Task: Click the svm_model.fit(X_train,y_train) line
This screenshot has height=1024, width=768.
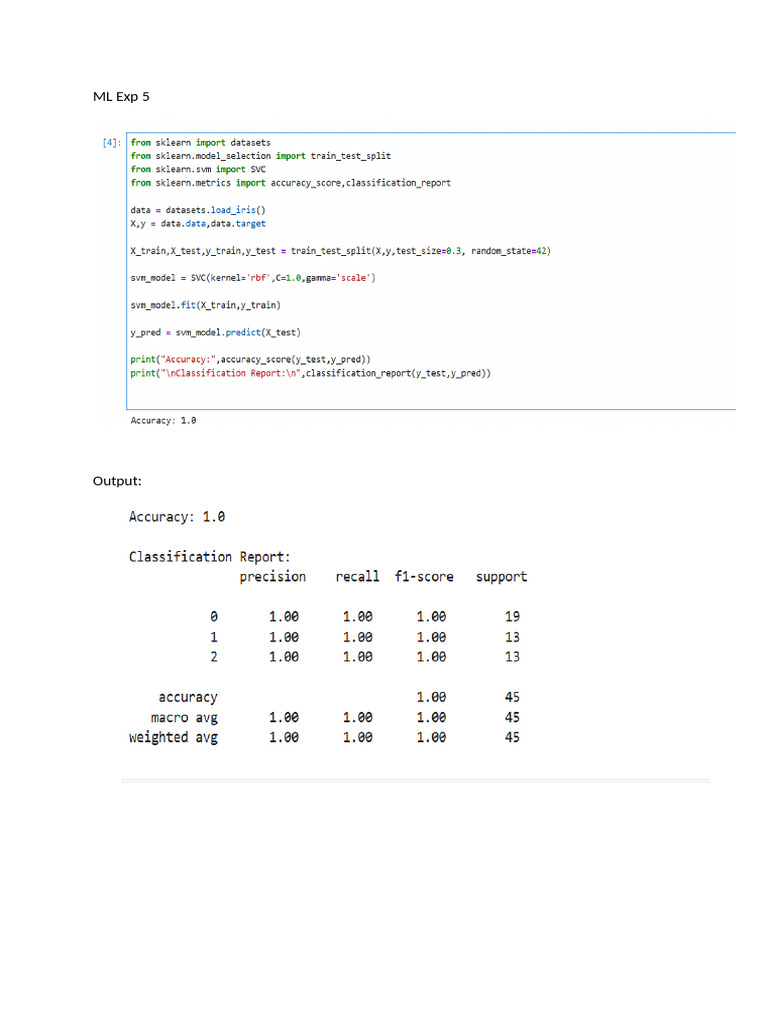Action: (205, 305)
